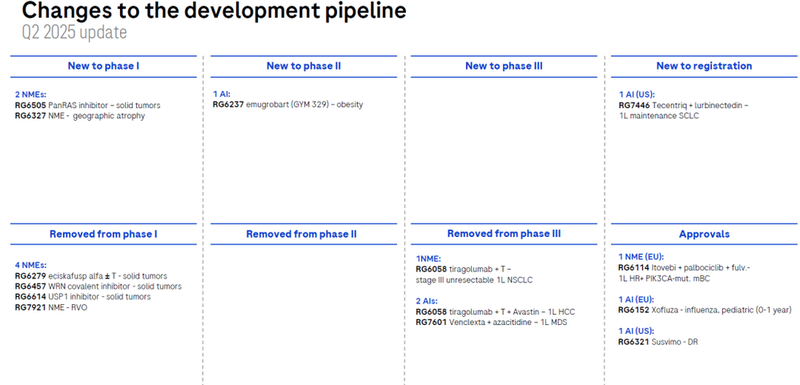This screenshot has width=800, height=385.
Task: Click the RG6614 USP1 inhibitor entry
Action: [x=83, y=297]
